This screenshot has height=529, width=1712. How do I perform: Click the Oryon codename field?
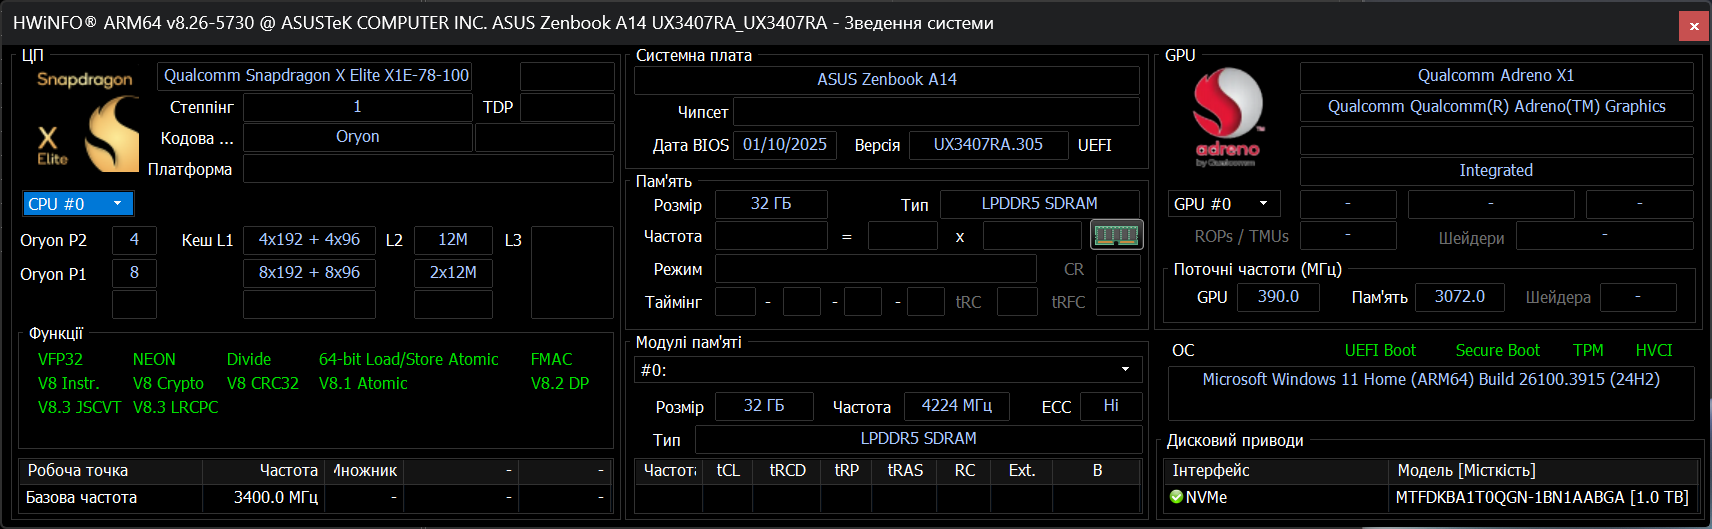point(358,137)
